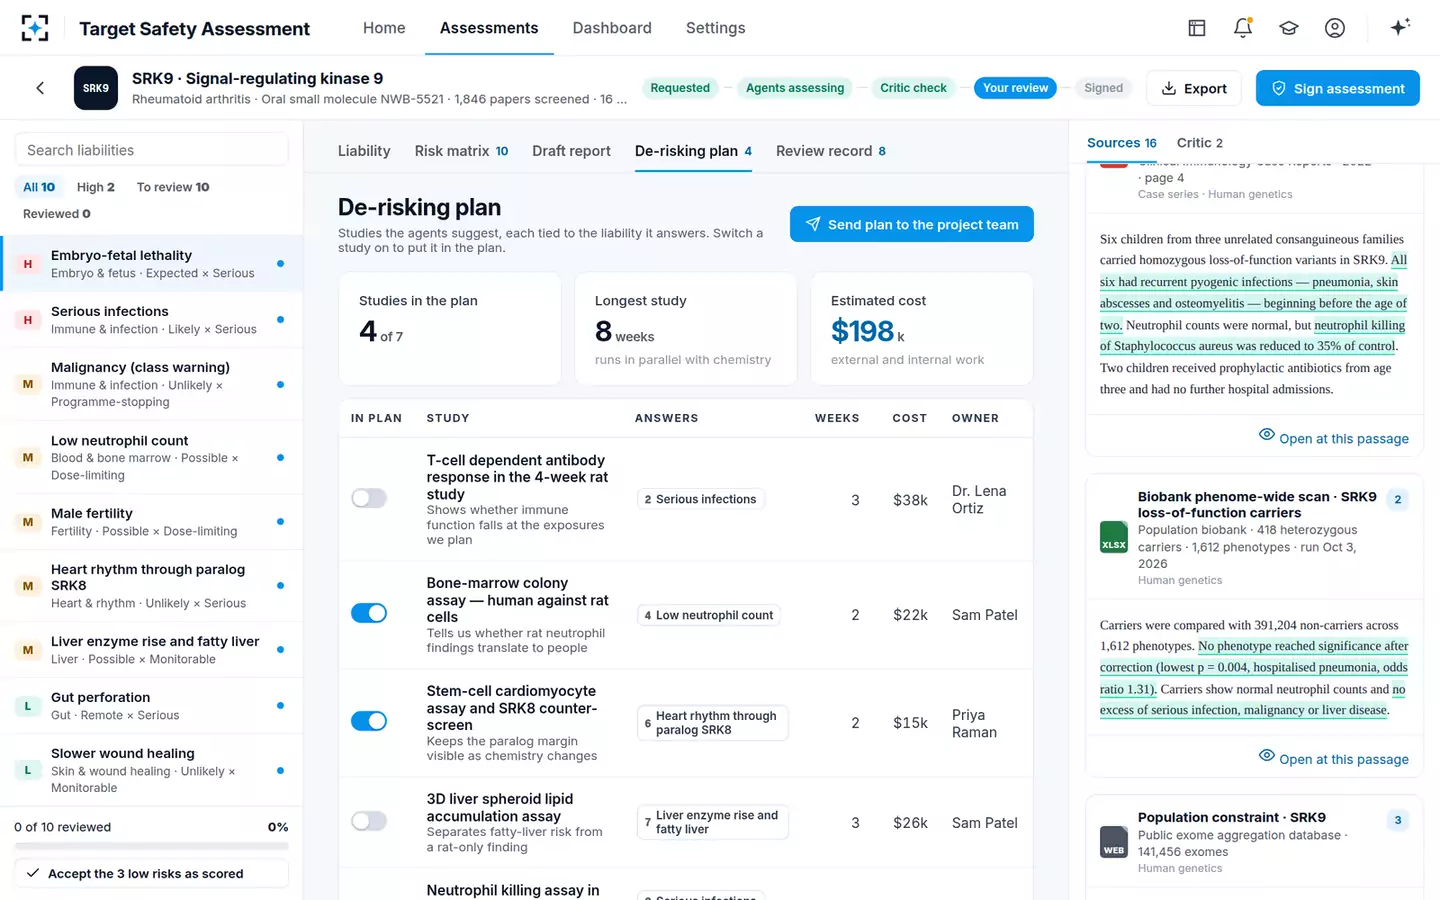This screenshot has width=1440, height=900.
Task: Click the H severity badge for Serious infections
Action: coord(28,320)
